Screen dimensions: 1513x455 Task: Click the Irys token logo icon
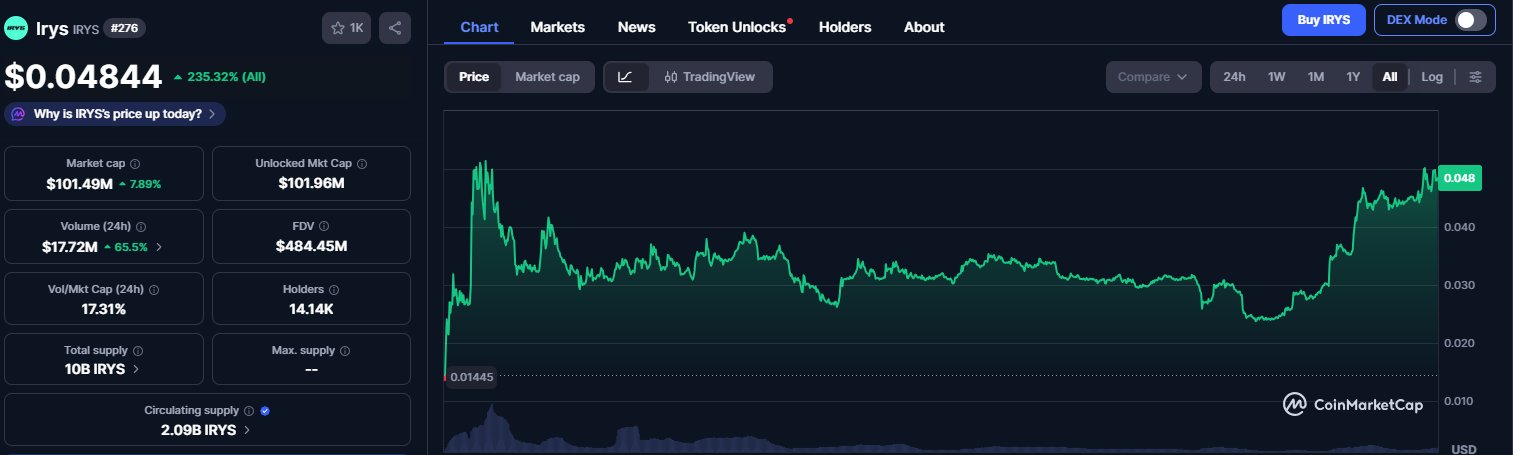click(16, 28)
